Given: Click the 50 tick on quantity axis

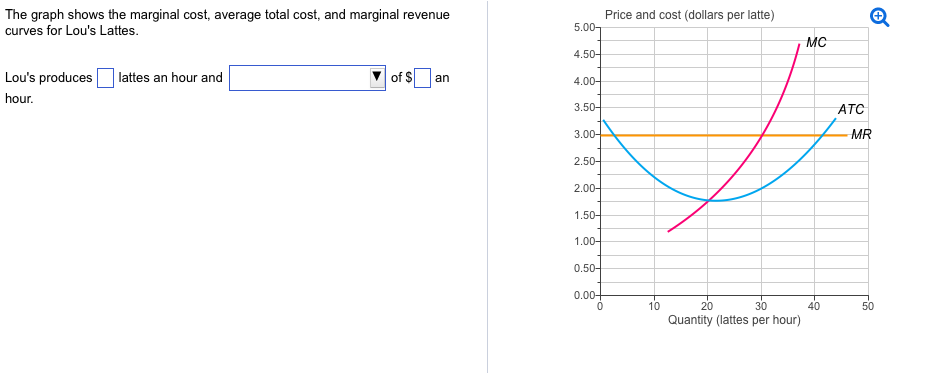Looking at the screenshot, I should 868,306.
